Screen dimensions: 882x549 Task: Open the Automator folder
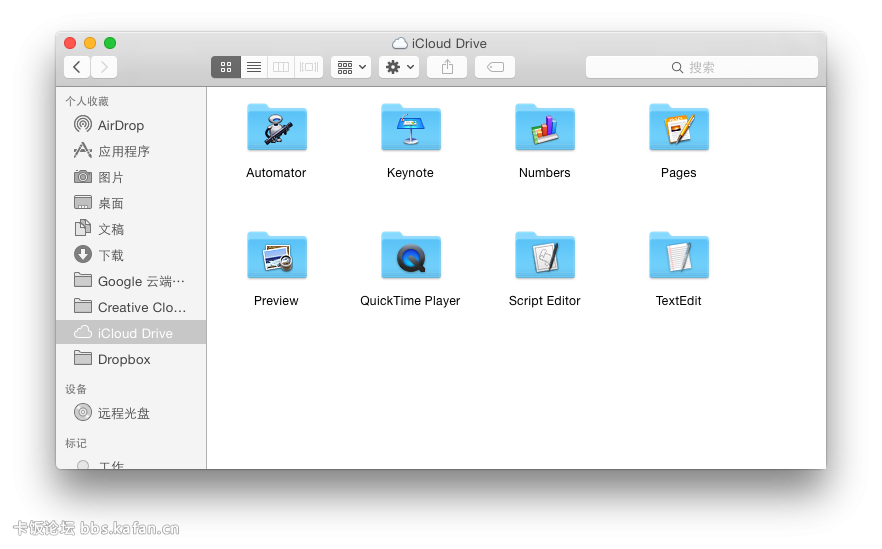[x=276, y=128]
